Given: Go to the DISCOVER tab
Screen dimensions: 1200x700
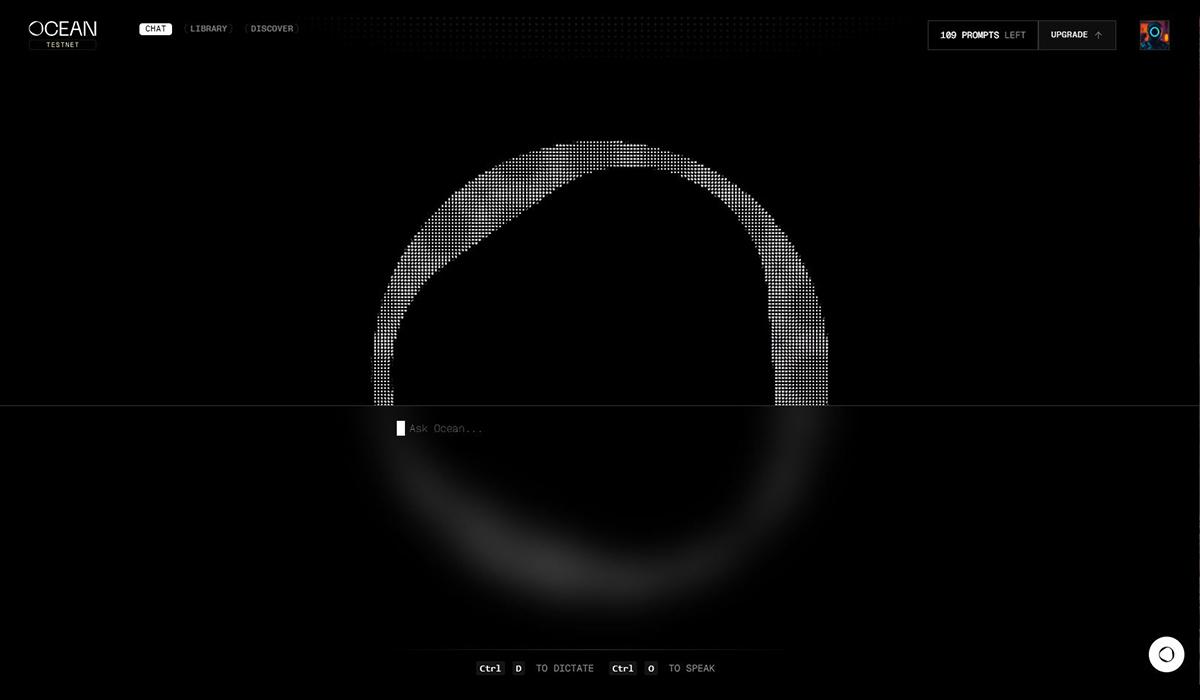Looking at the screenshot, I should [x=272, y=29].
